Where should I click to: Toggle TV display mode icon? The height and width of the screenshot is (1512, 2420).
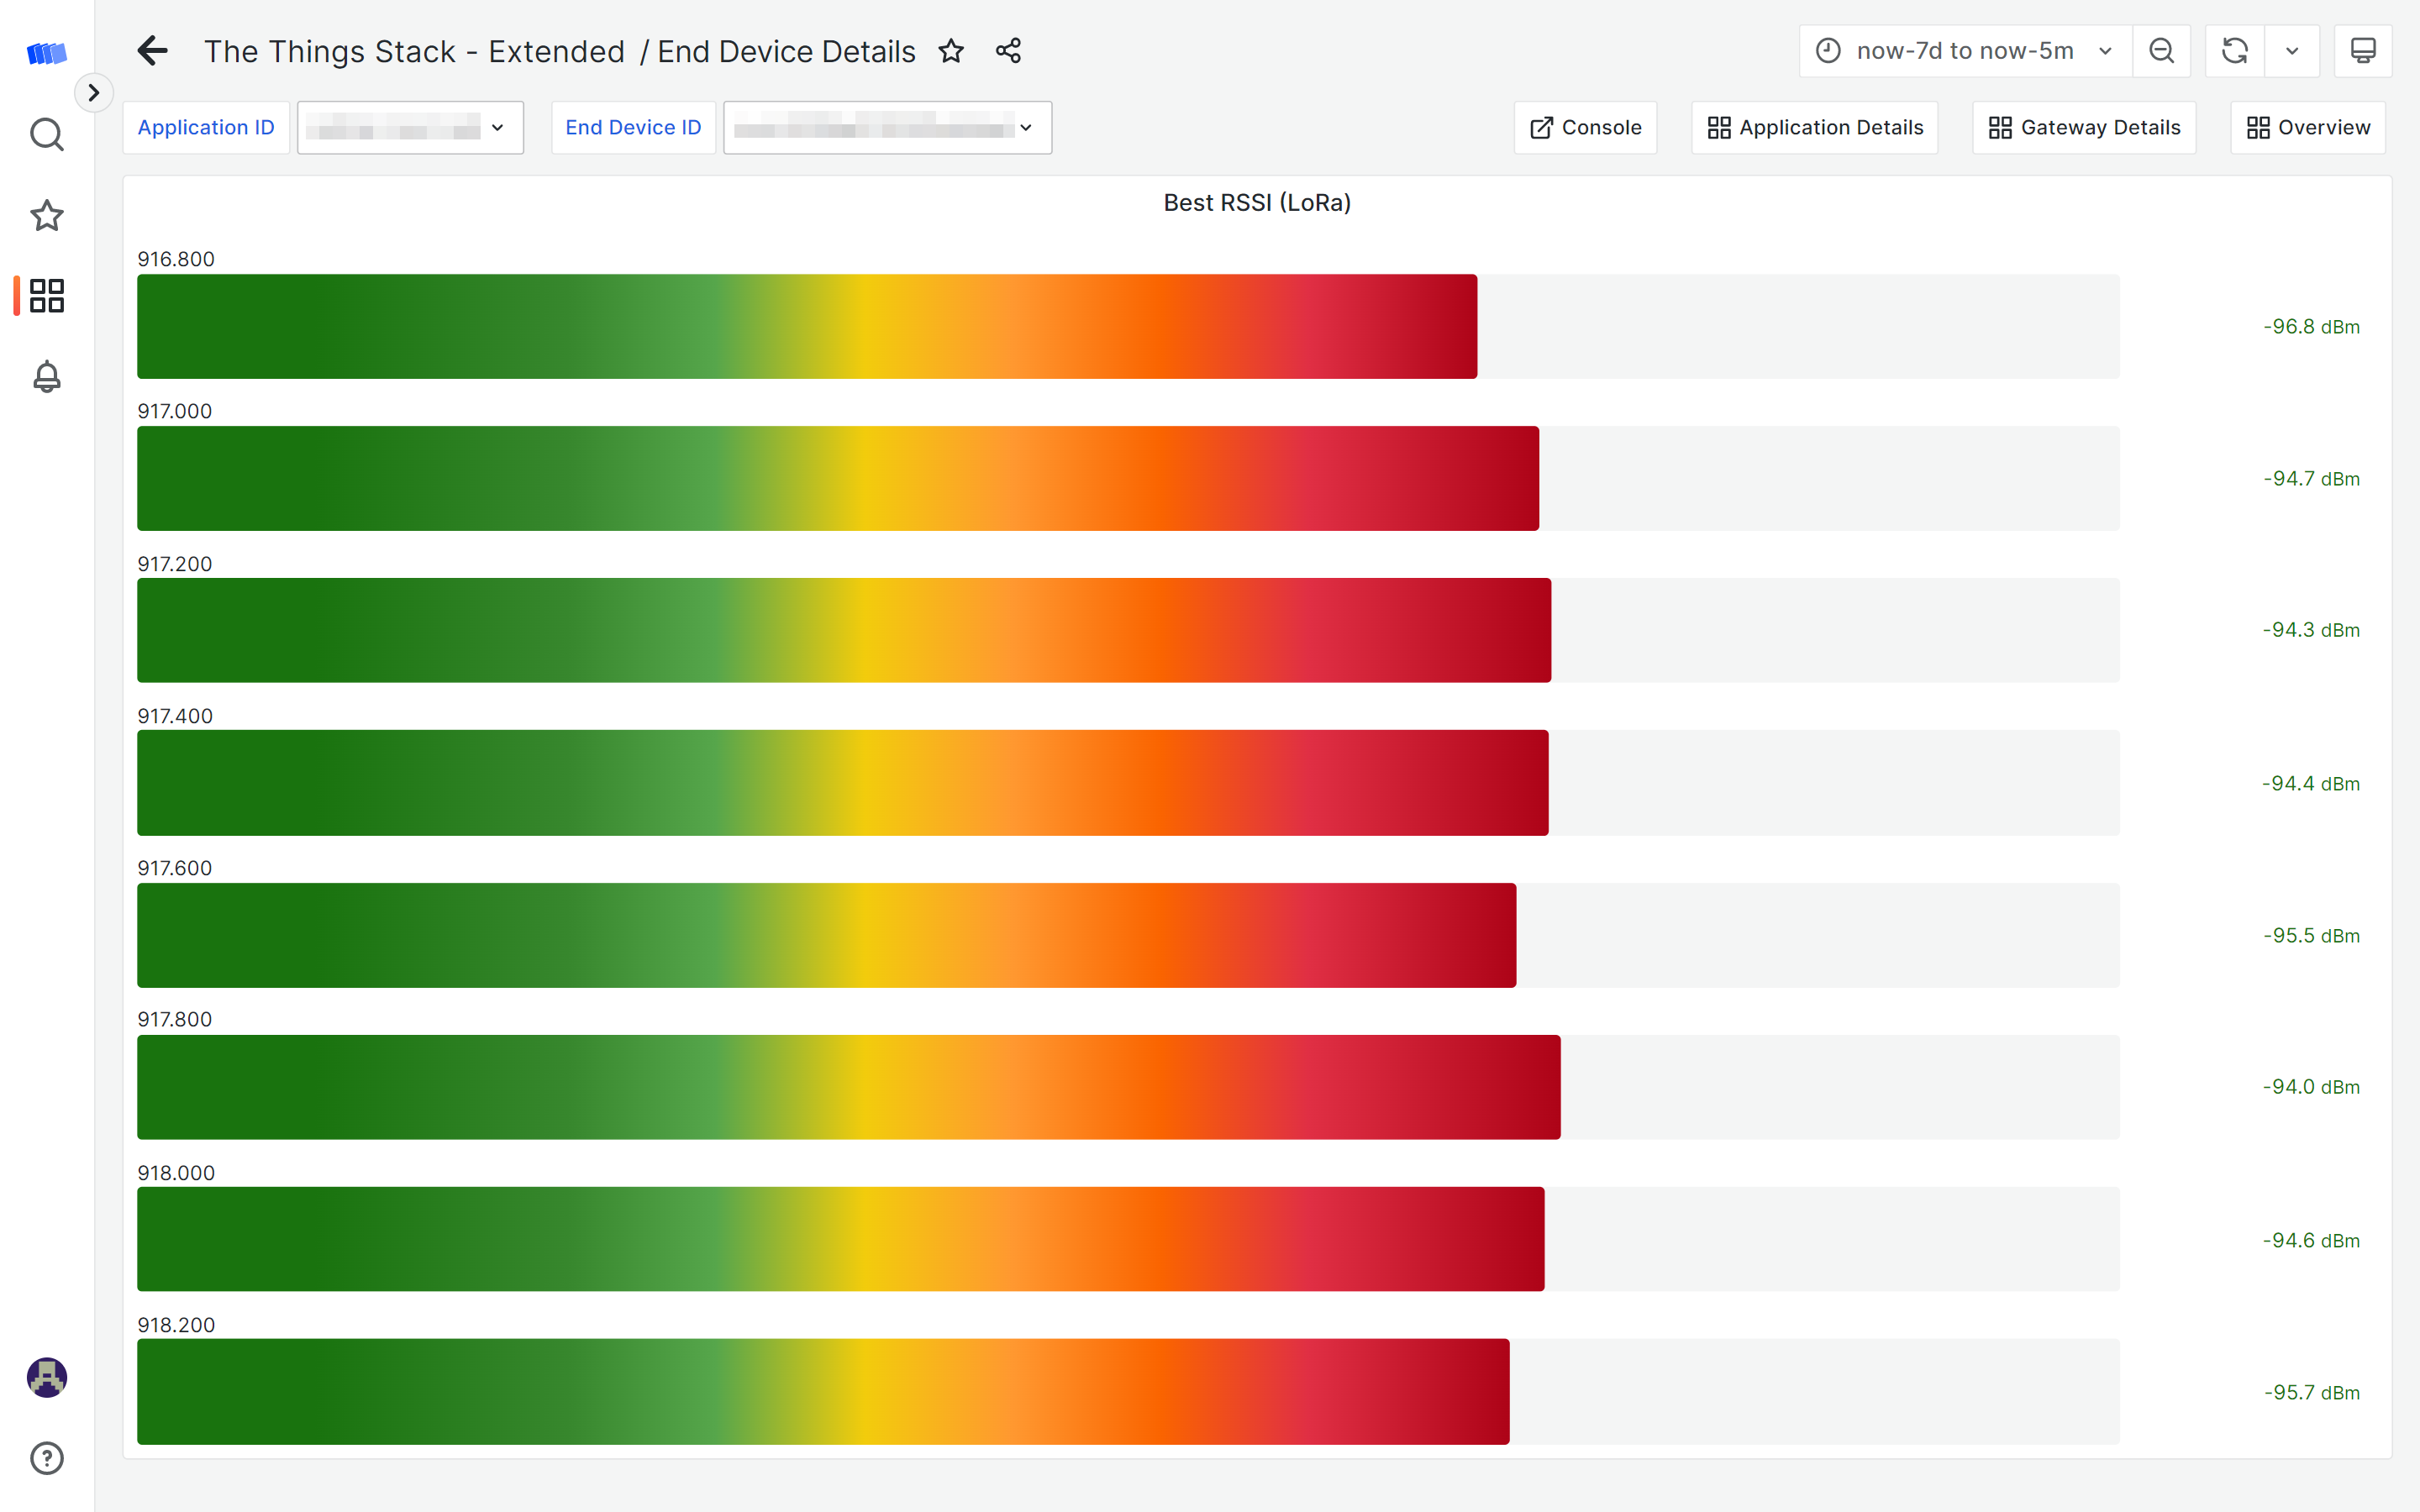click(x=2362, y=51)
